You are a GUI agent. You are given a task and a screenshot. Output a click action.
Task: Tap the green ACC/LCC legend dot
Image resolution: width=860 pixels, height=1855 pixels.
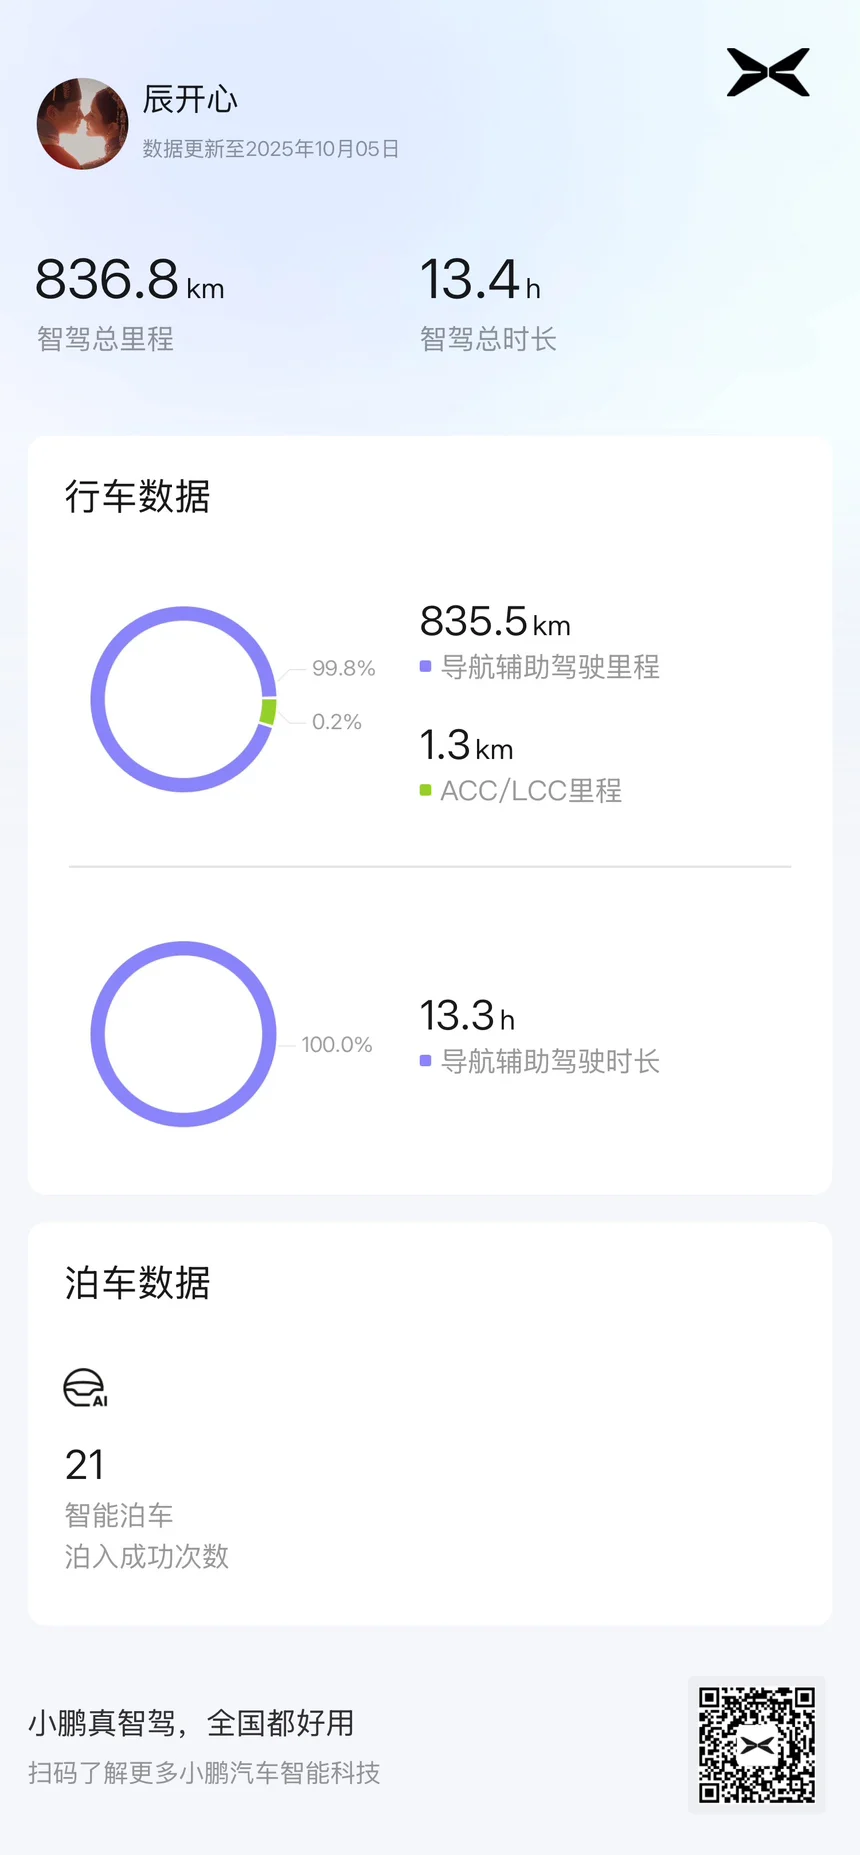coord(425,790)
